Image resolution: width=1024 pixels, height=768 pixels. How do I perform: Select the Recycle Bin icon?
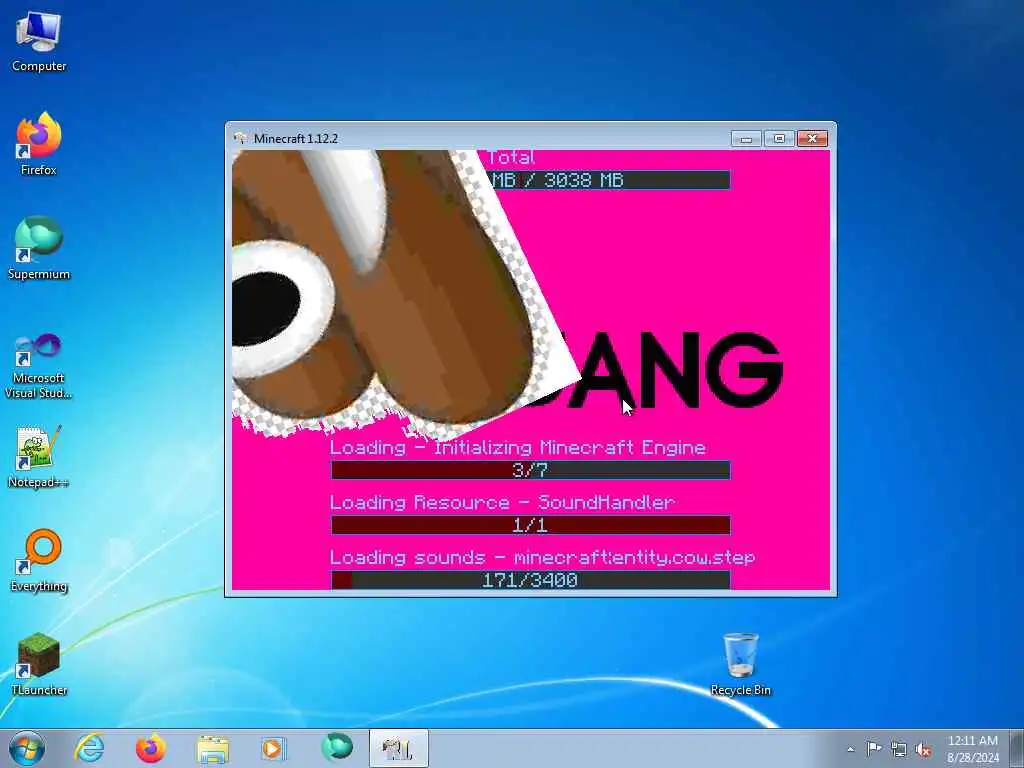coord(741,664)
